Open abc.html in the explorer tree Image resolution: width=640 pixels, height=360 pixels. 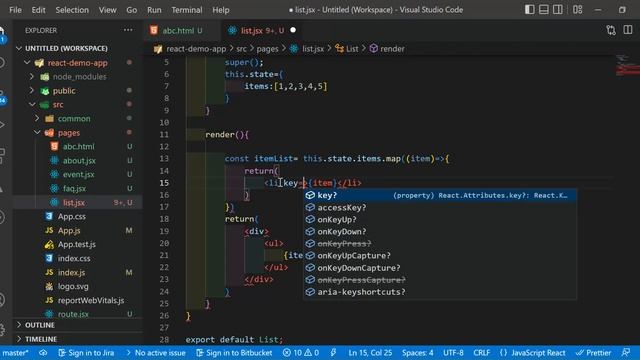tap(78, 147)
